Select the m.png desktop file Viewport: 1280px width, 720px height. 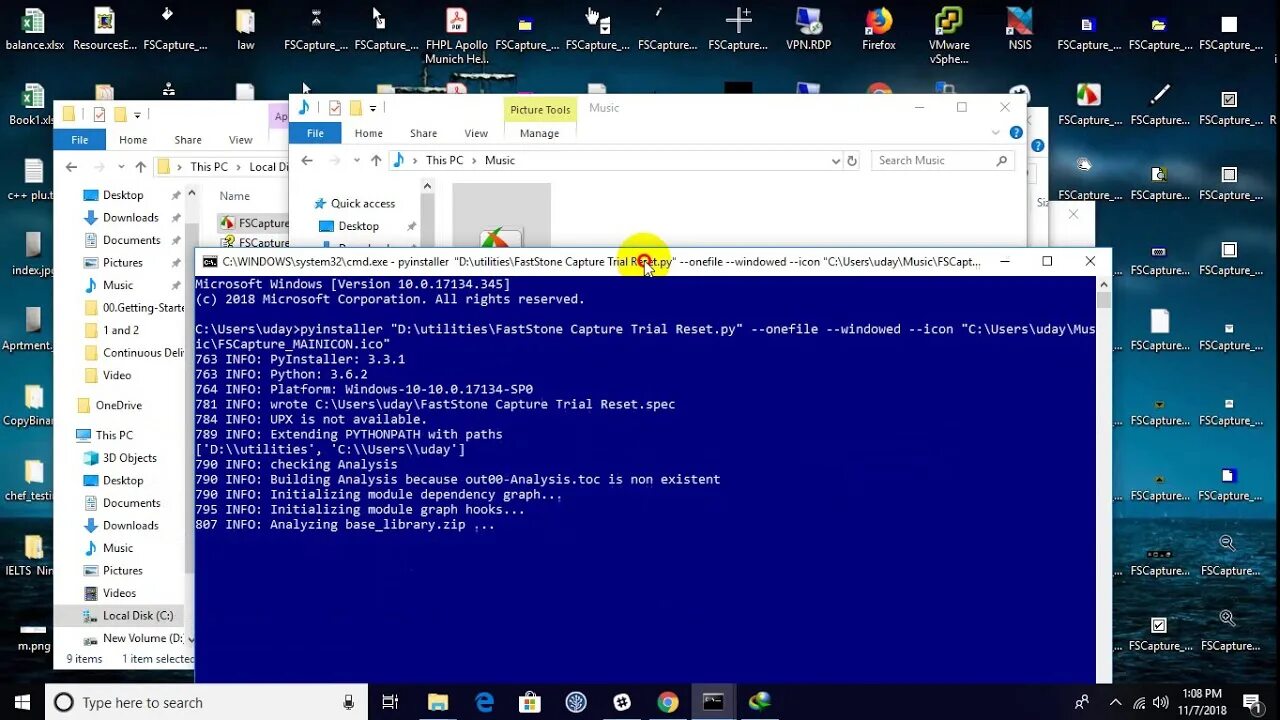pos(33,636)
